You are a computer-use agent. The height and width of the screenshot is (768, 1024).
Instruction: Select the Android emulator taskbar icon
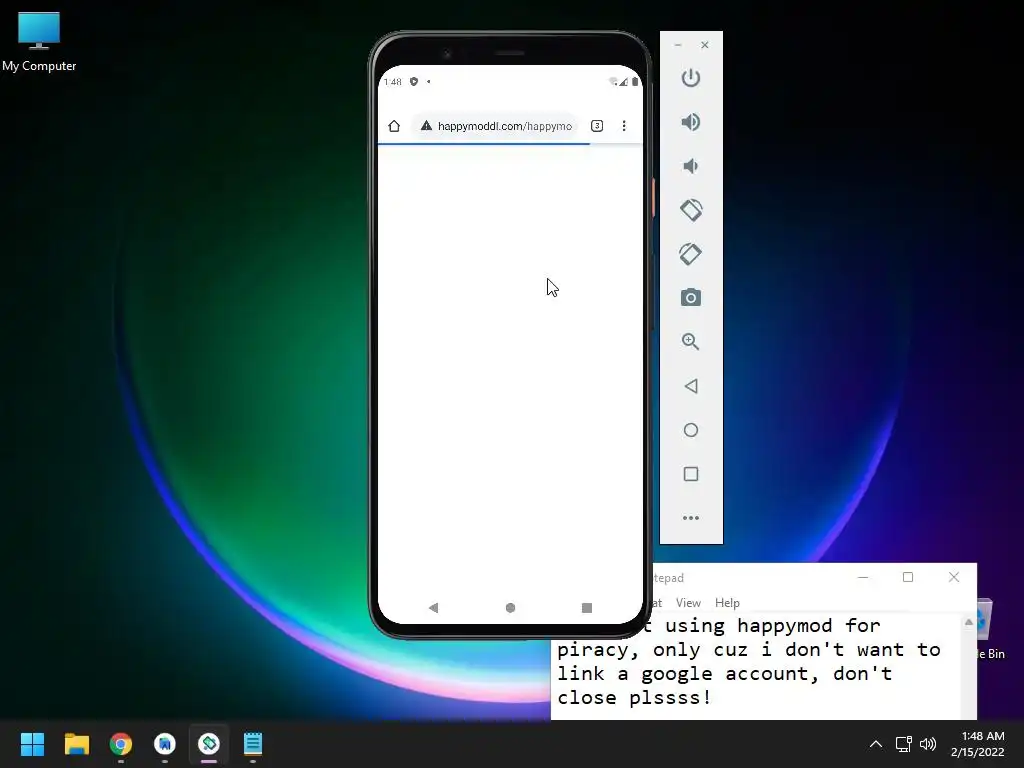[x=209, y=744]
